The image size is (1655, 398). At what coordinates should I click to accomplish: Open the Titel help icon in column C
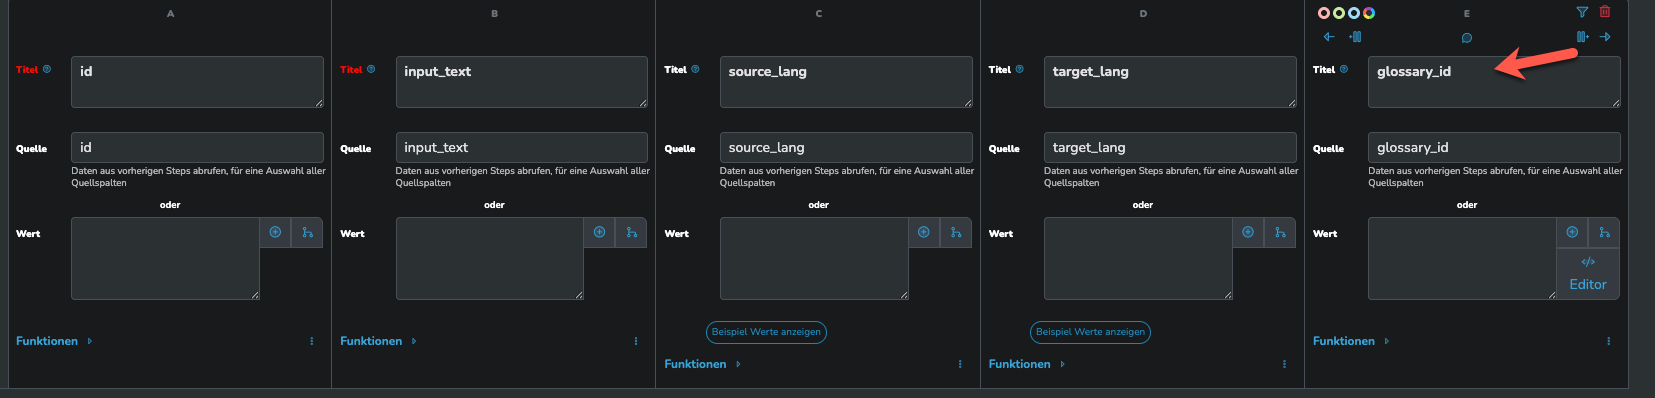point(695,69)
